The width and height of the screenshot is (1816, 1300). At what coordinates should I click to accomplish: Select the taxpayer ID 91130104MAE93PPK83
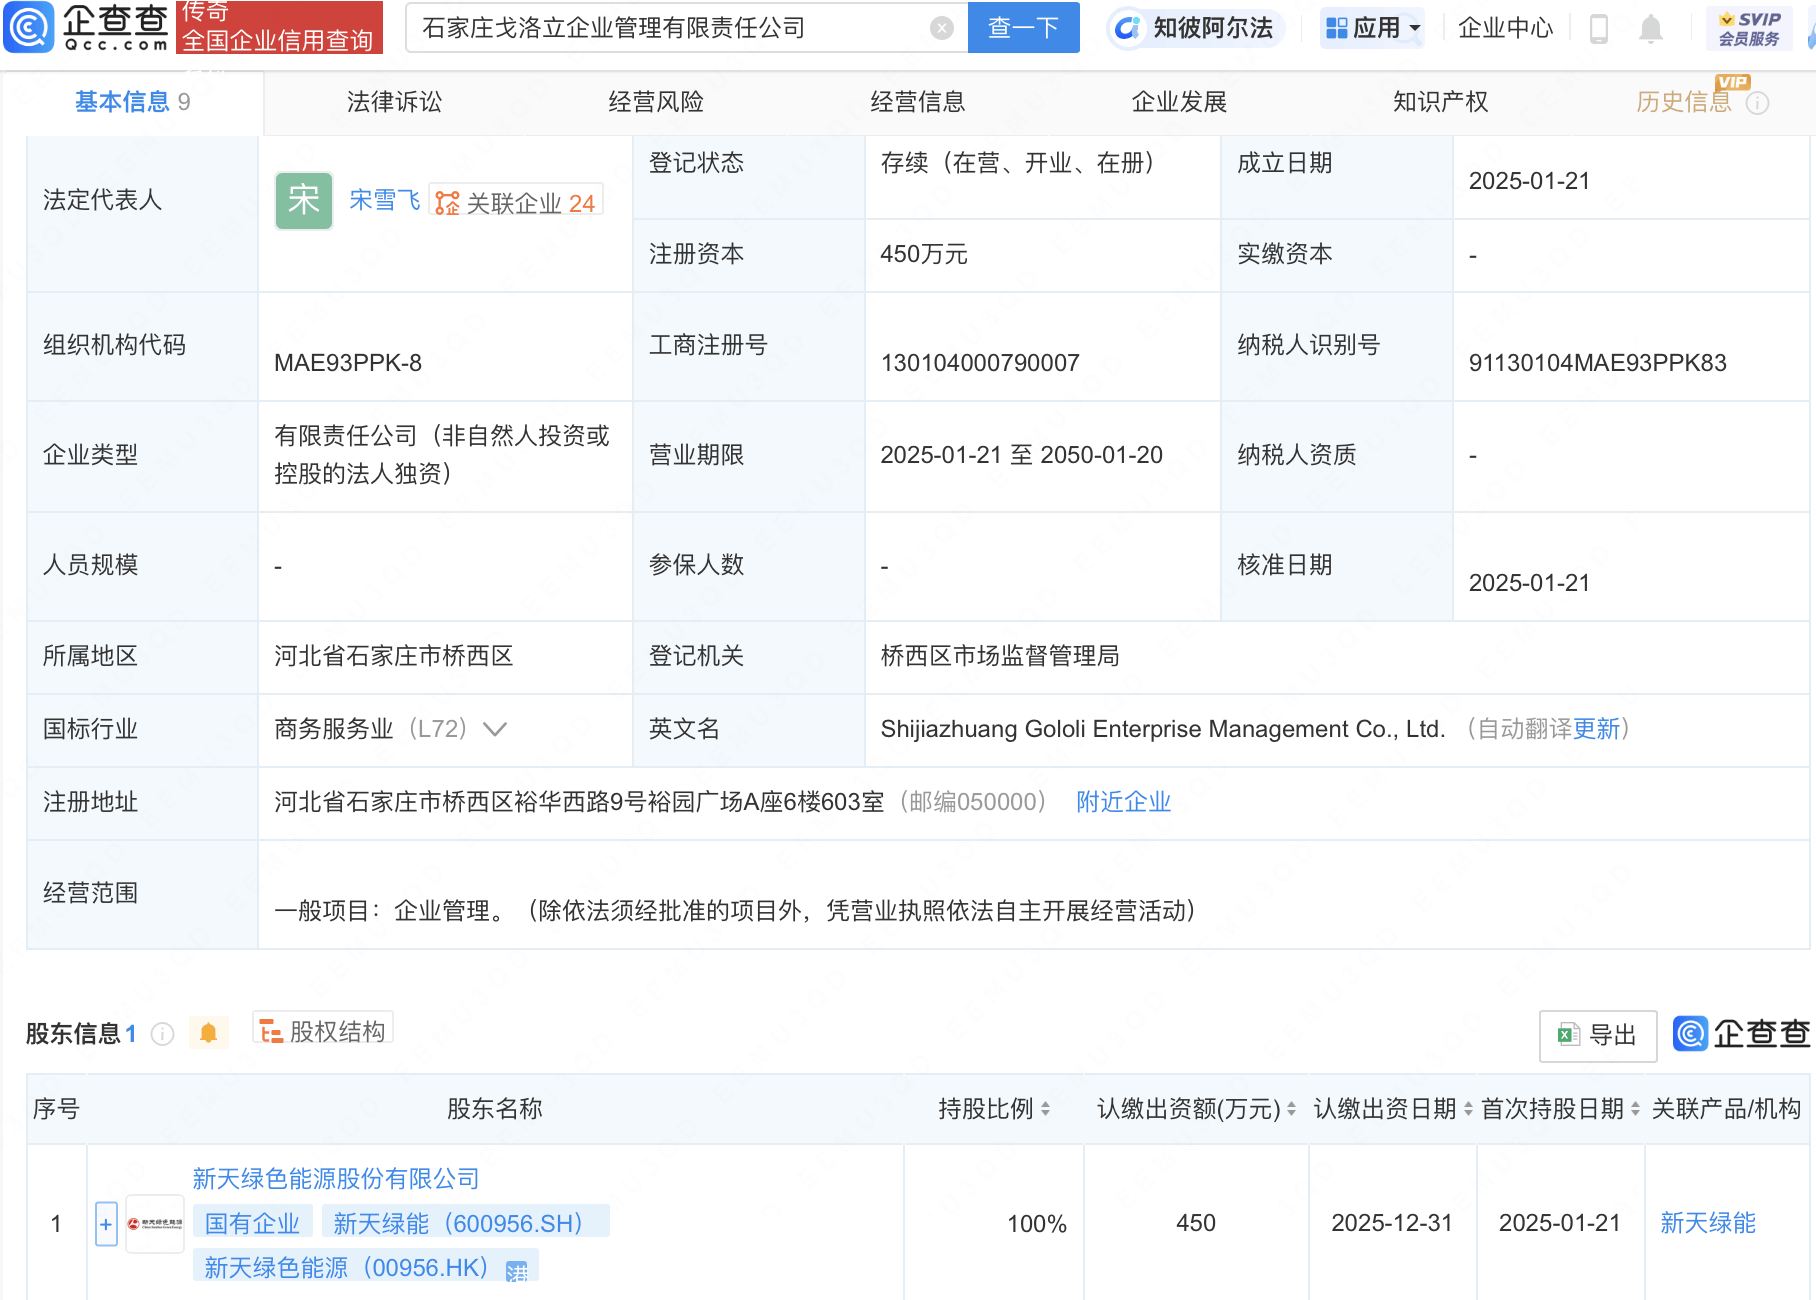point(1597,363)
